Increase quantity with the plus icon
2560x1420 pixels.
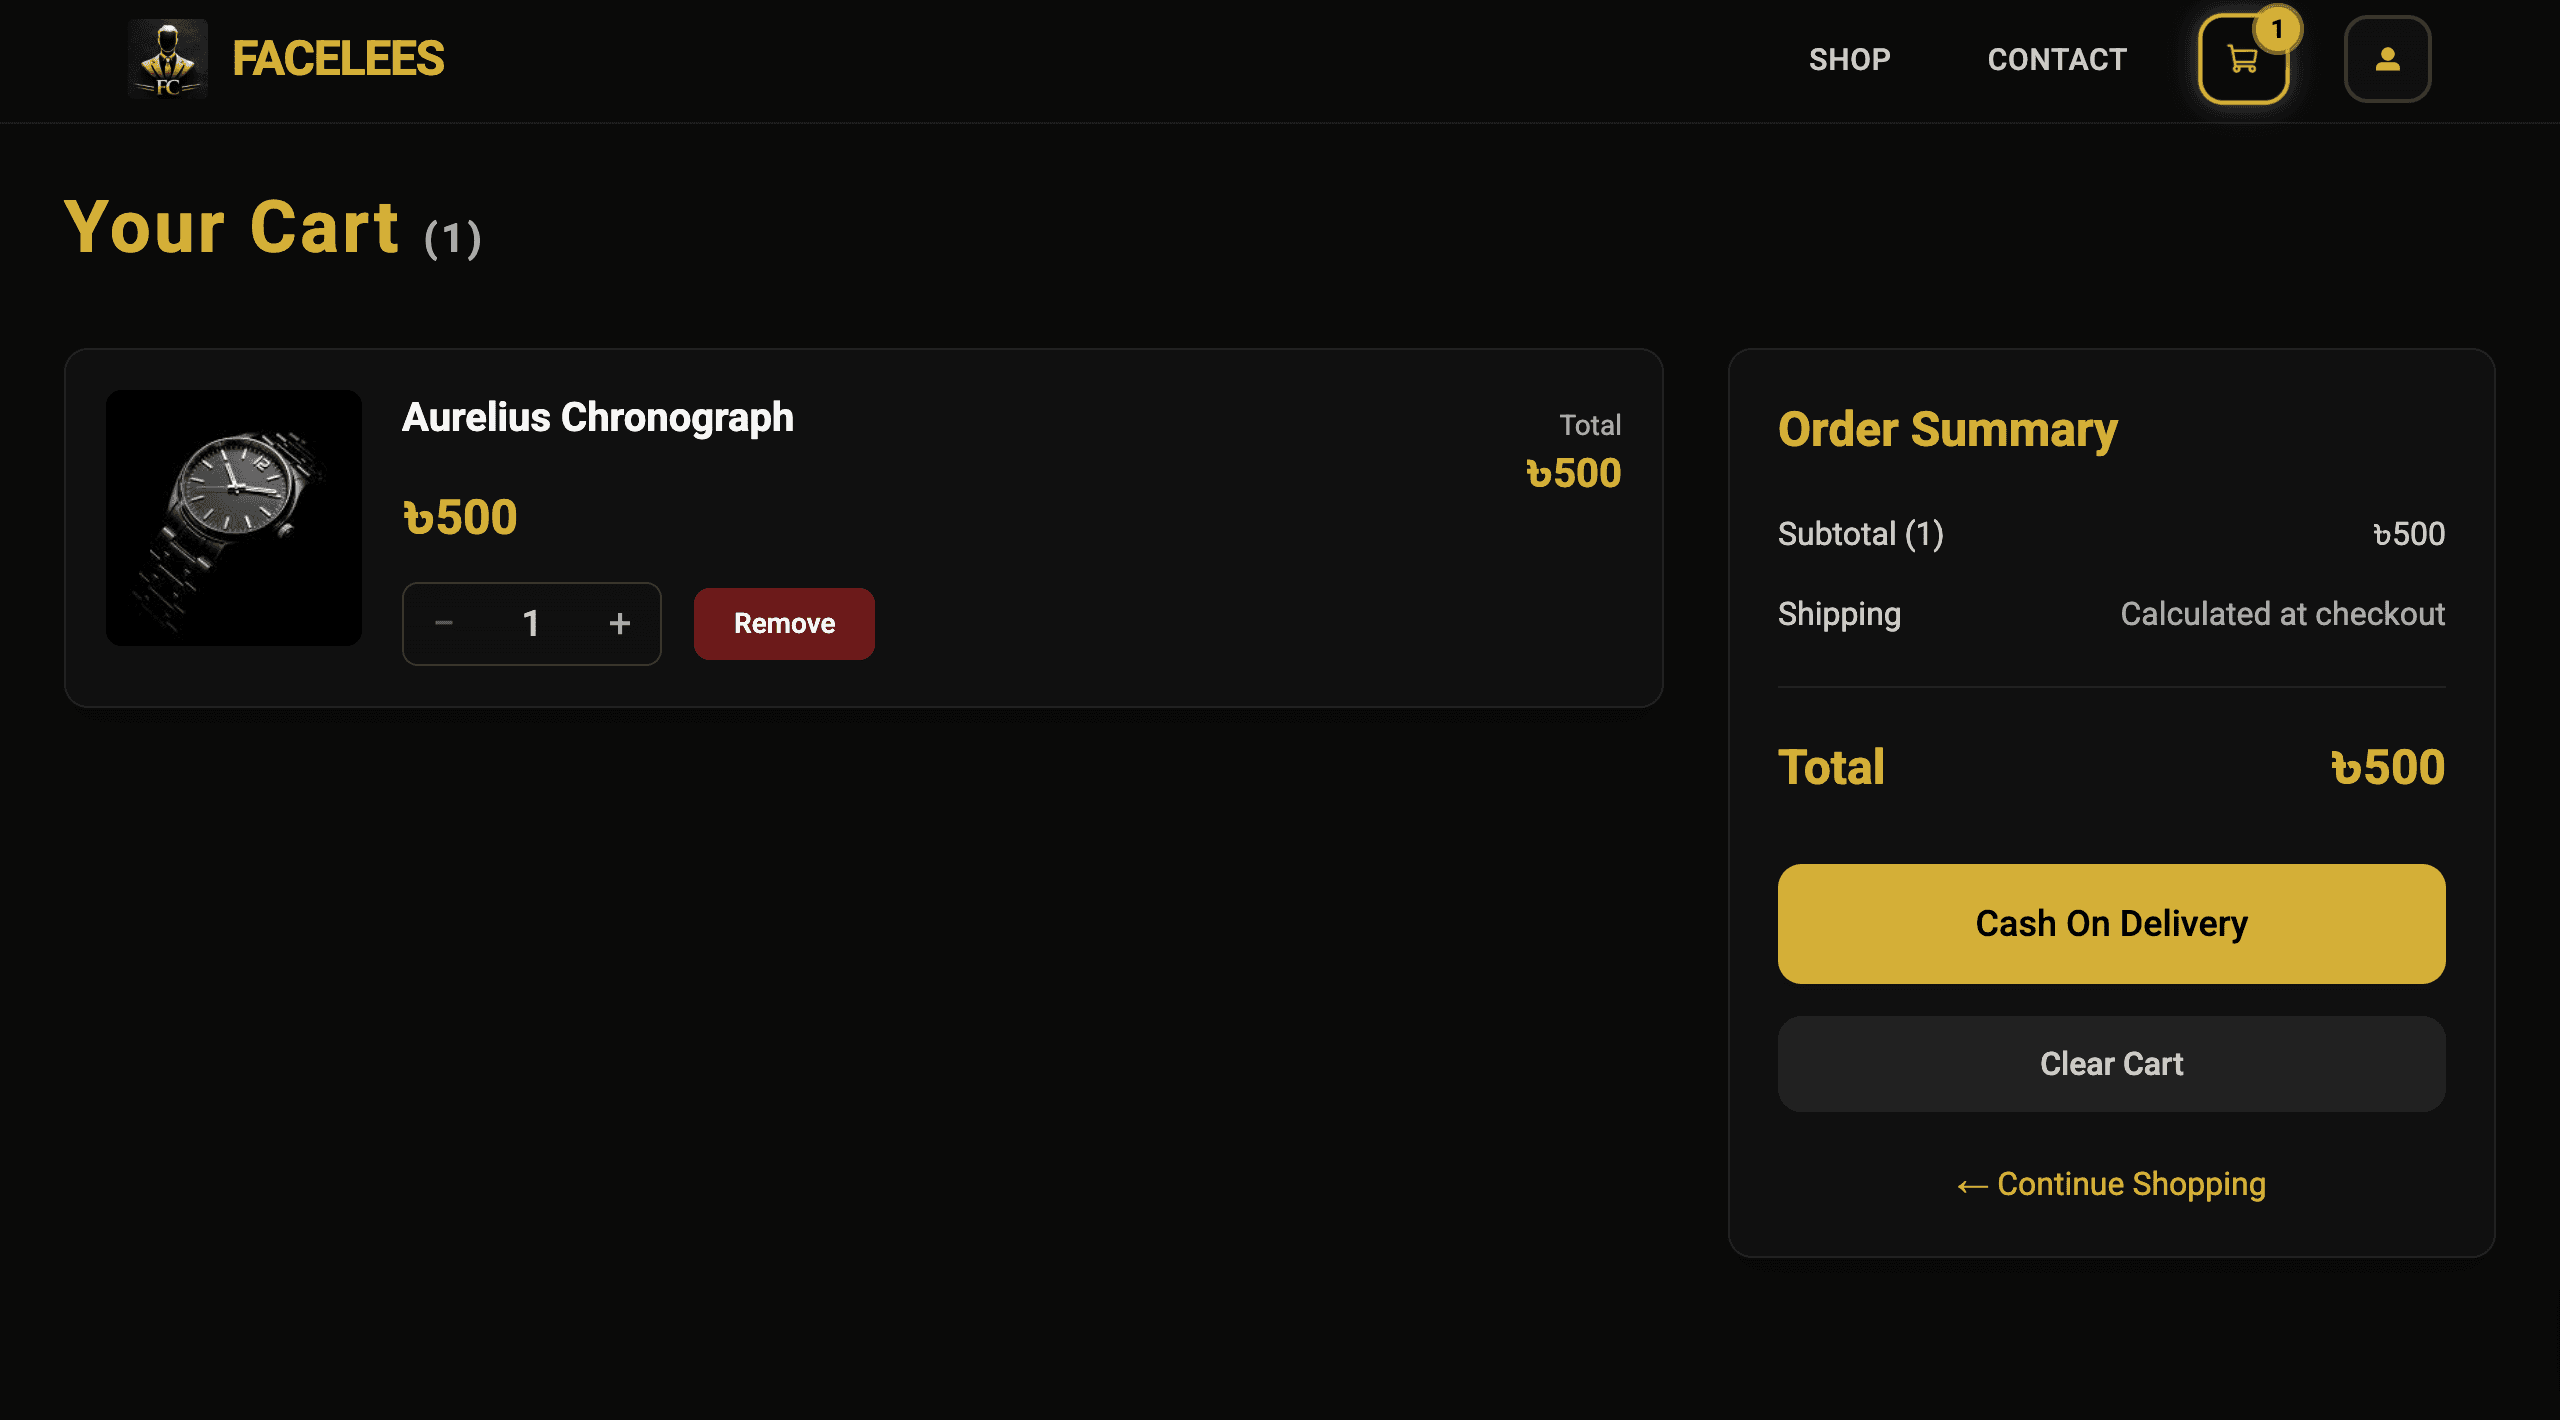[620, 623]
